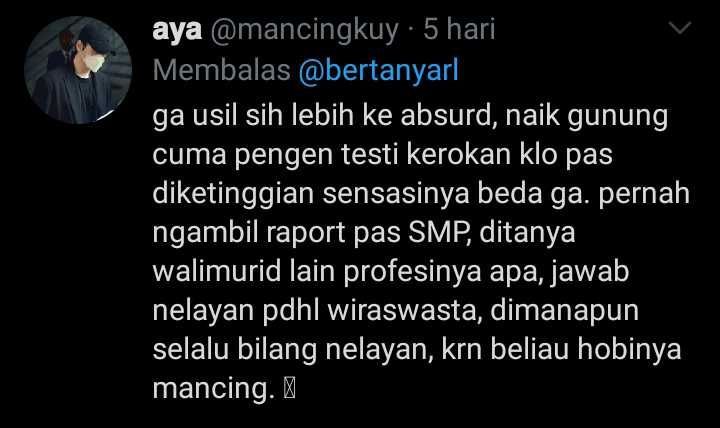The height and width of the screenshot is (428, 720).
Task: Open the aya display name profile
Action: 177,30
